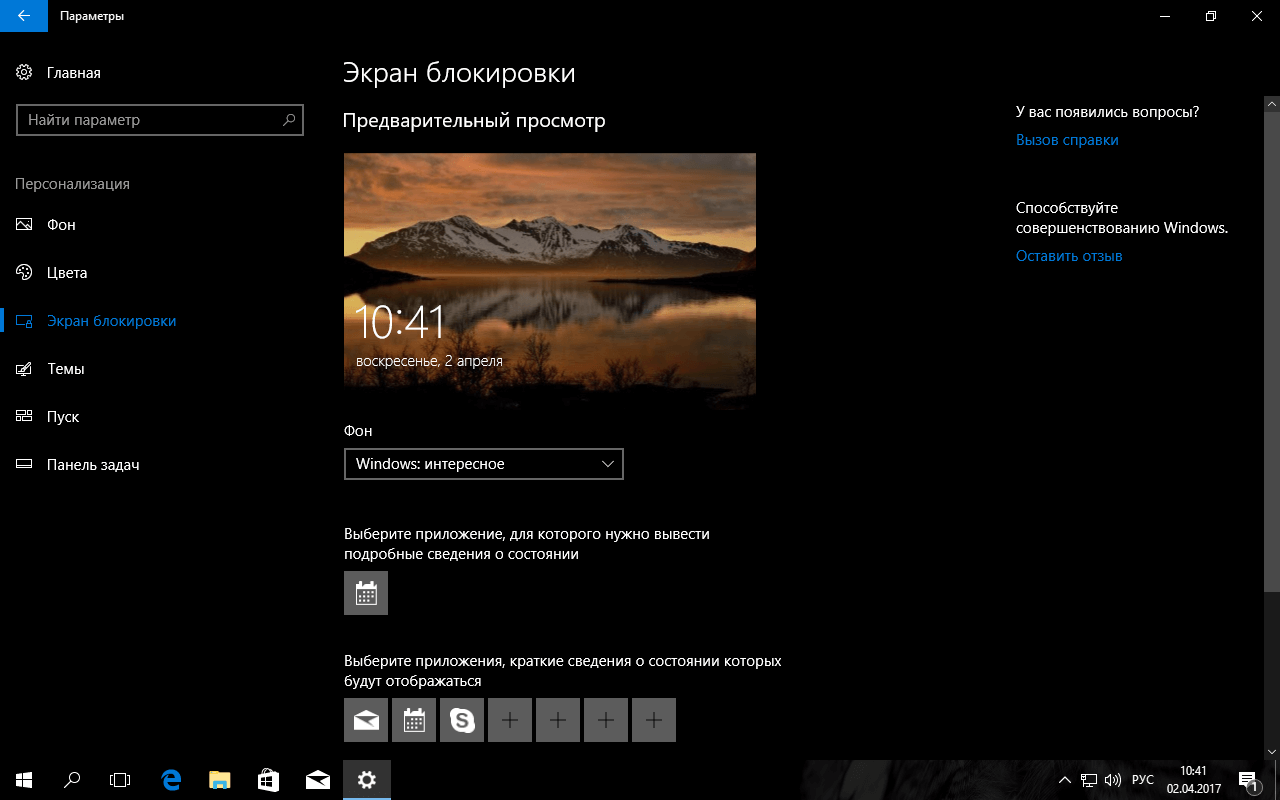Open the taskbar clock and calendar

[x=1194, y=780]
